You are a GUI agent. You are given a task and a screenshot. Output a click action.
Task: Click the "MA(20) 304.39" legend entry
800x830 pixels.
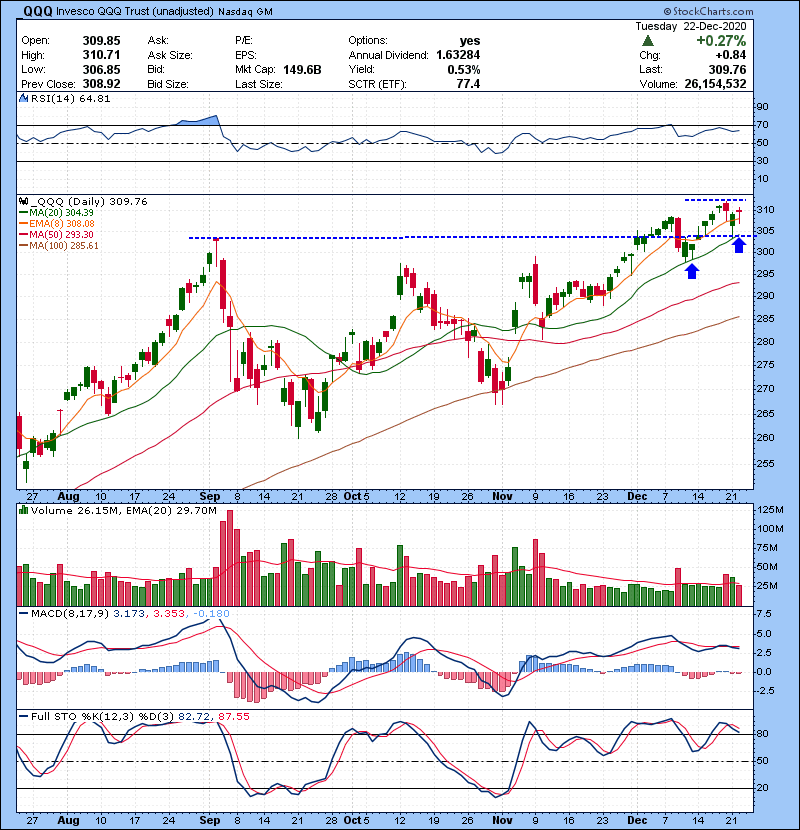(x=61, y=213)
